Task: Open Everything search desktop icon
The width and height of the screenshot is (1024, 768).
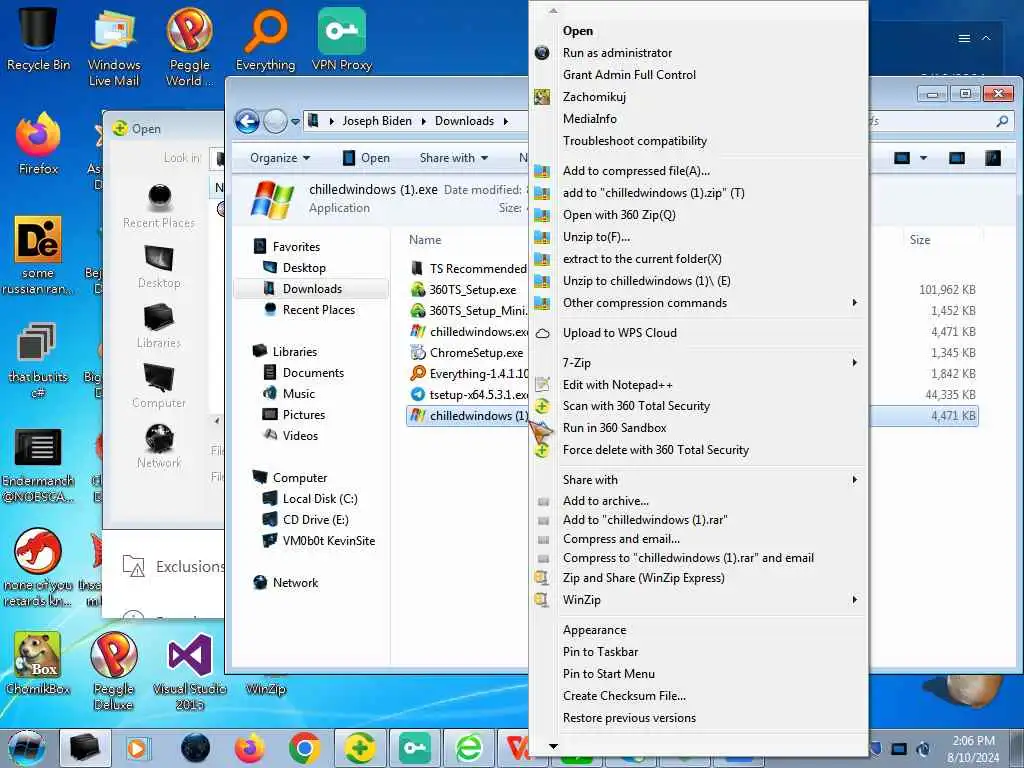Action: 265,38
